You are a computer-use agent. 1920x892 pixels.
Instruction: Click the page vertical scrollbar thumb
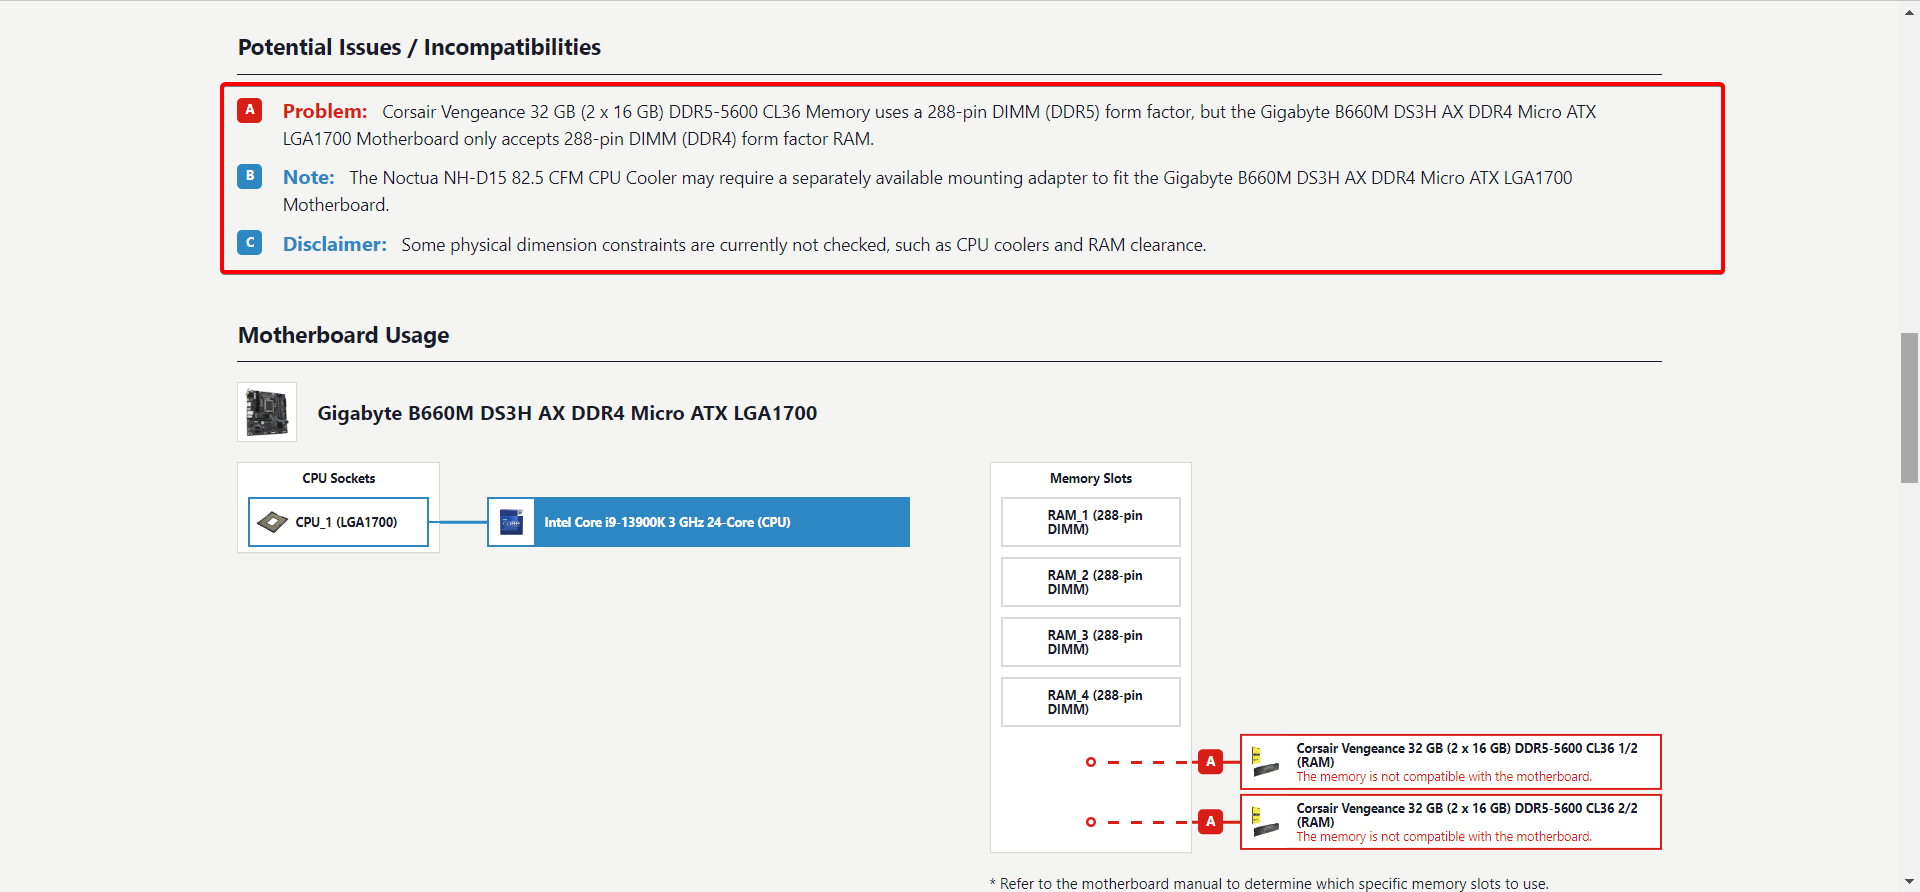click(1910, 408)
